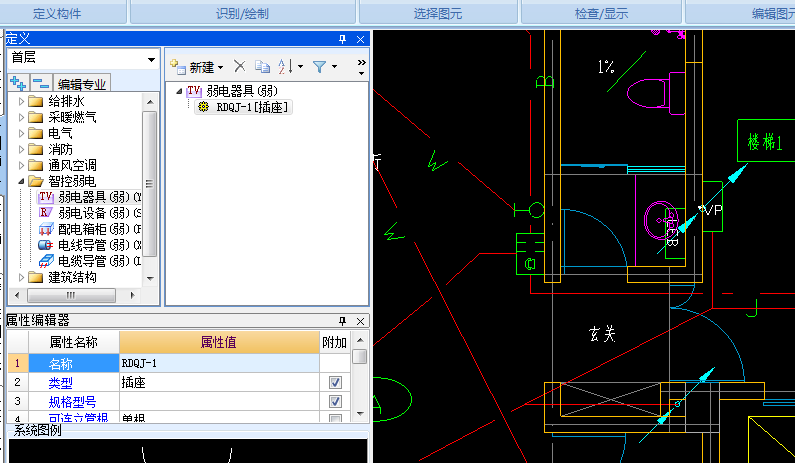Image resolution: width=795 pixels, height=463 pixels.
Task: Click the copy component icon
Action: (x=262, y=66)
